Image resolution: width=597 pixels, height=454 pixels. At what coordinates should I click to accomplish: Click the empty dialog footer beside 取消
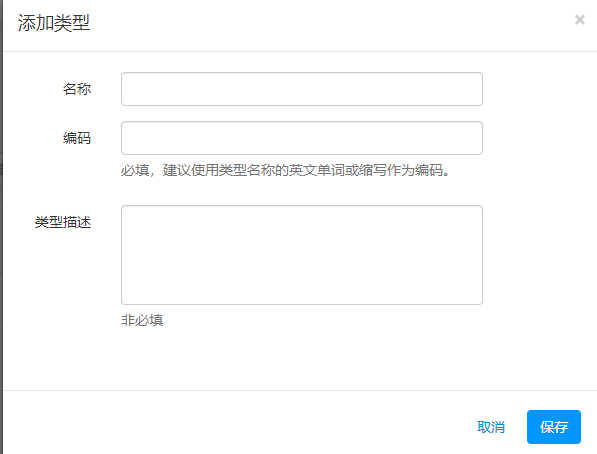coord(236,423)
